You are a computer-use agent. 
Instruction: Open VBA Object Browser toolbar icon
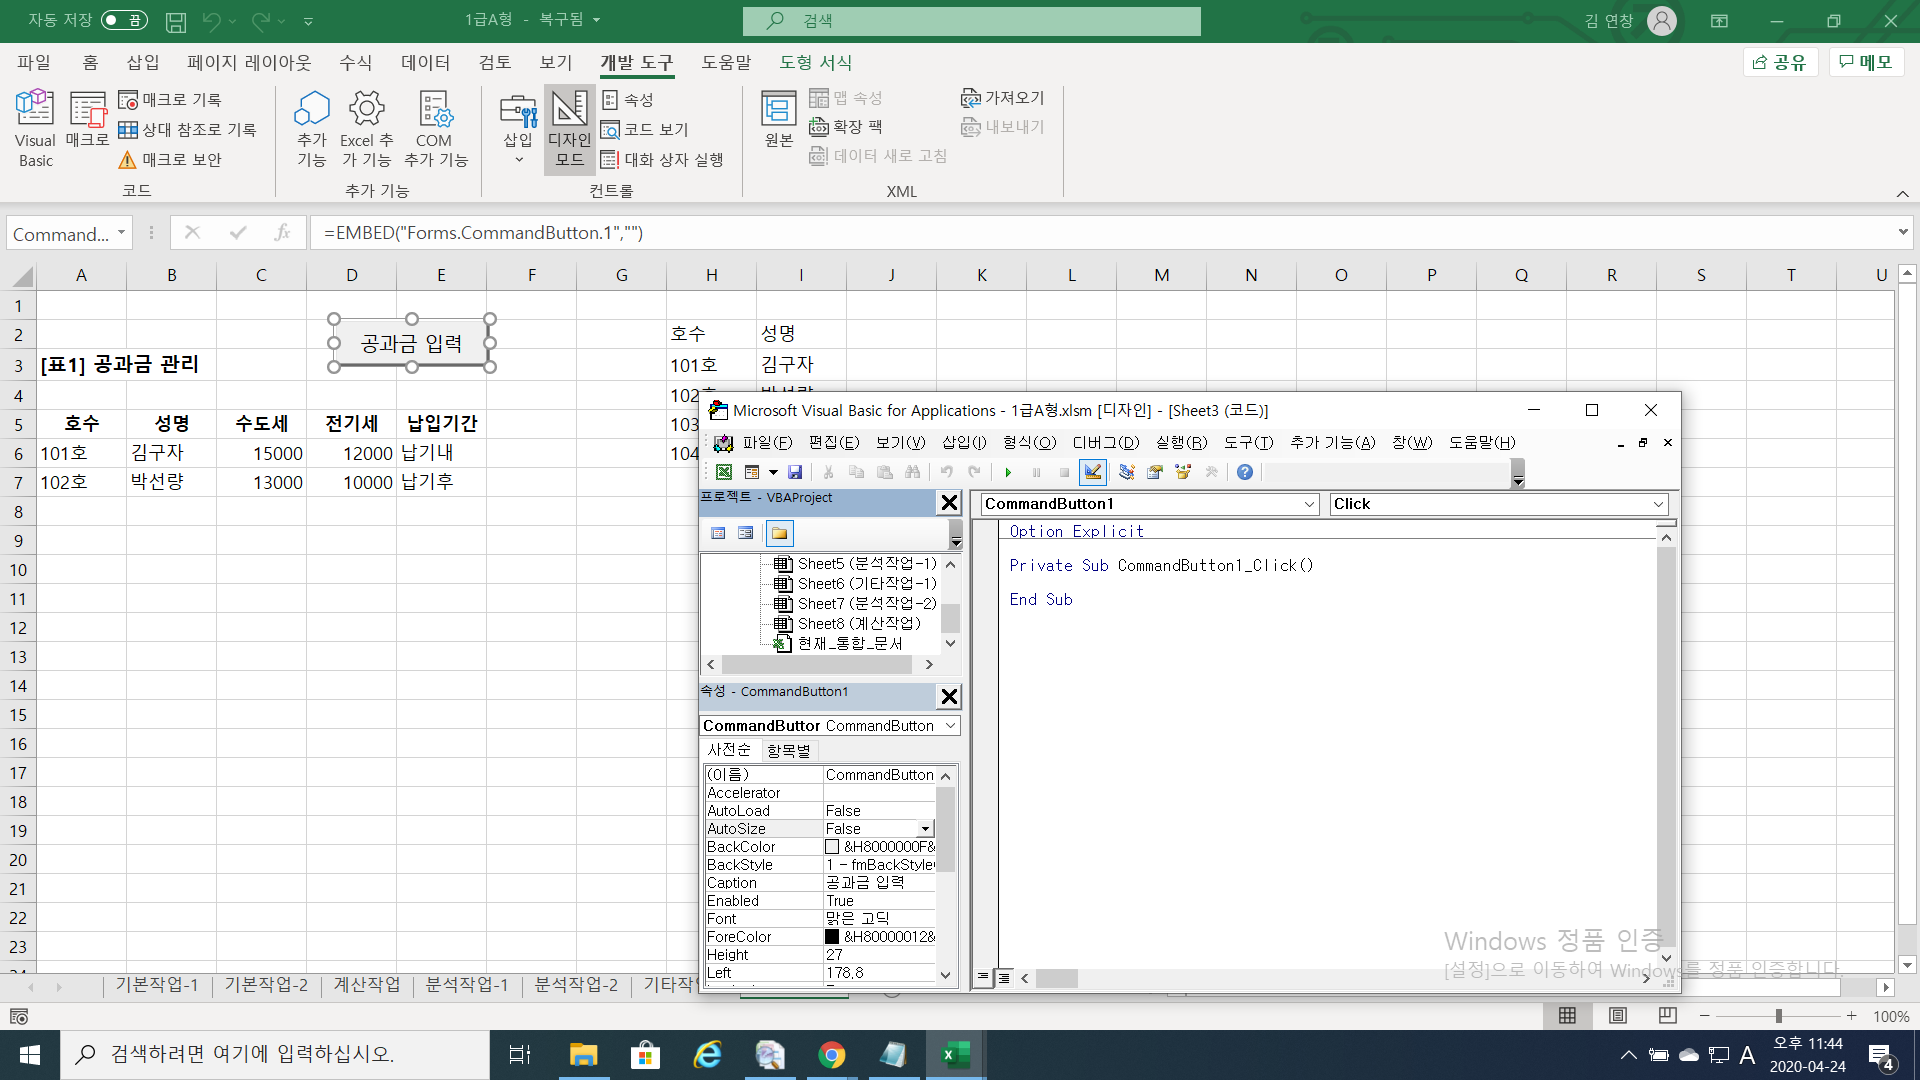[x=1183, y=472]
